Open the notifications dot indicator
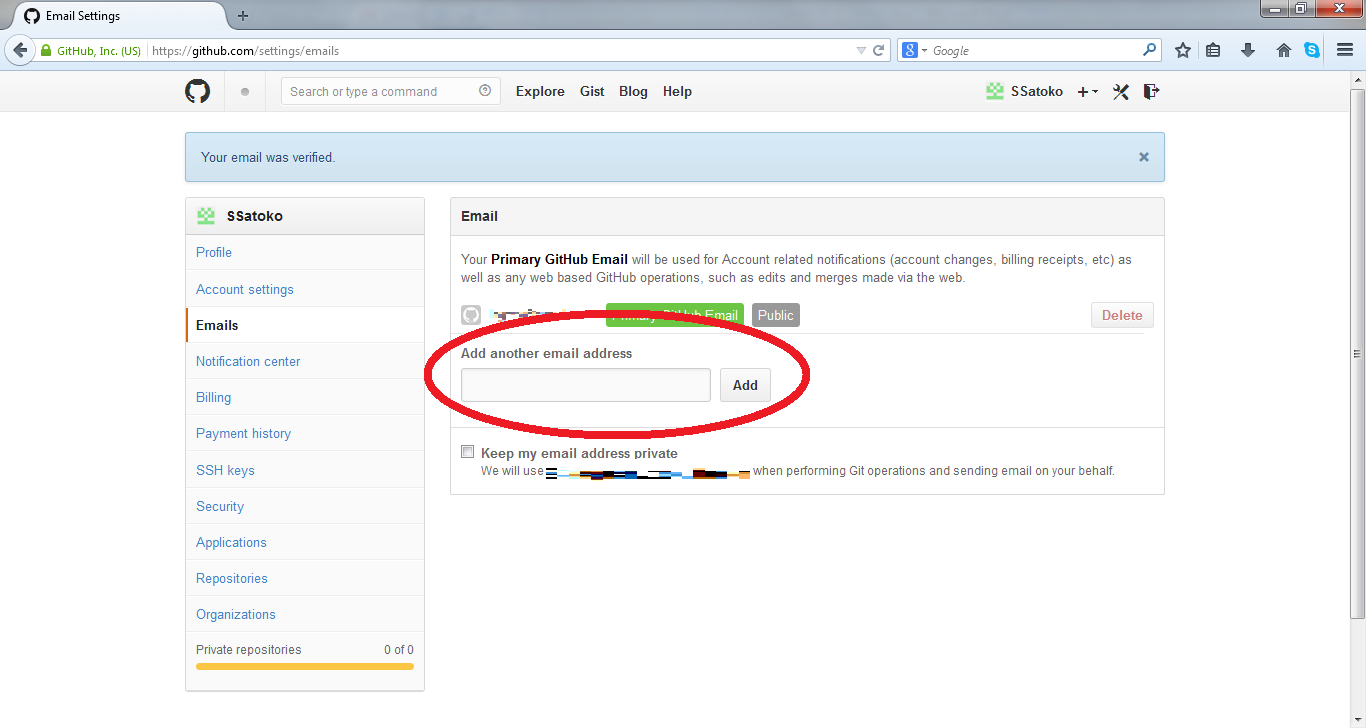 [245, 92]
